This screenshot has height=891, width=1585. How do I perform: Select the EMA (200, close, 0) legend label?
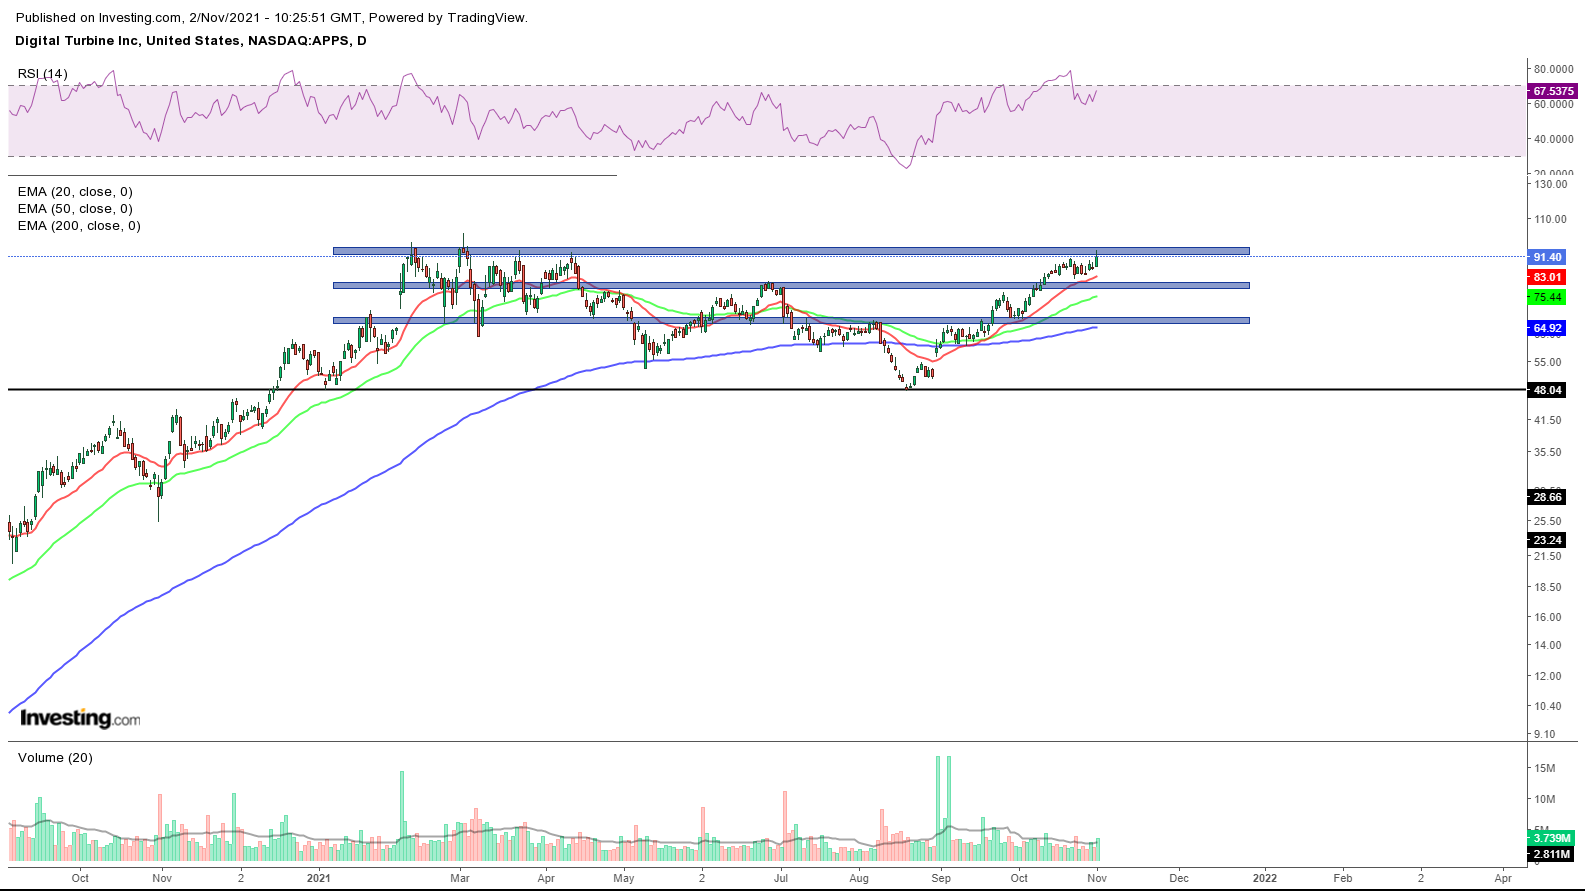(79, 226)
